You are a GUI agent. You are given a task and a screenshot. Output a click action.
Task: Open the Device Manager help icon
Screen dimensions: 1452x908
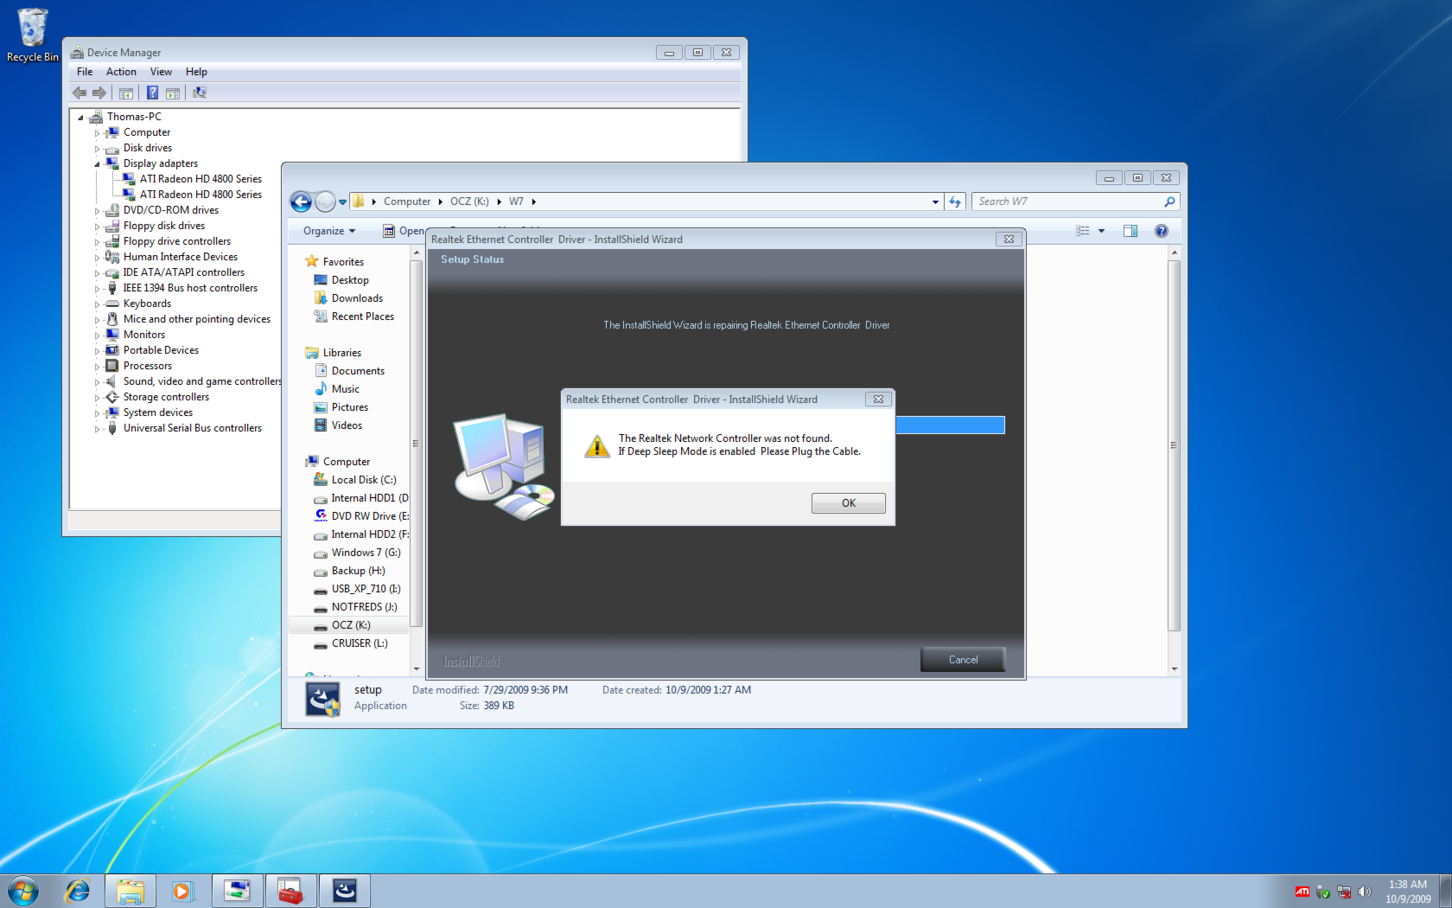coord(152,92)
